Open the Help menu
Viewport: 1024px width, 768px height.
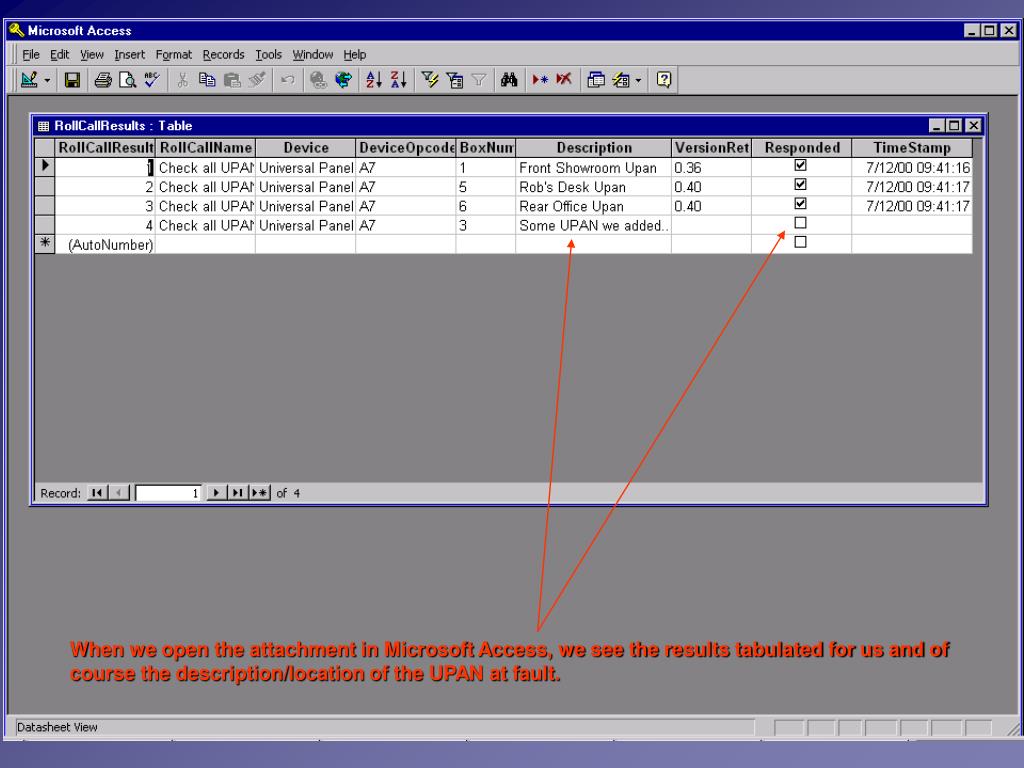[x=355, y=55]
